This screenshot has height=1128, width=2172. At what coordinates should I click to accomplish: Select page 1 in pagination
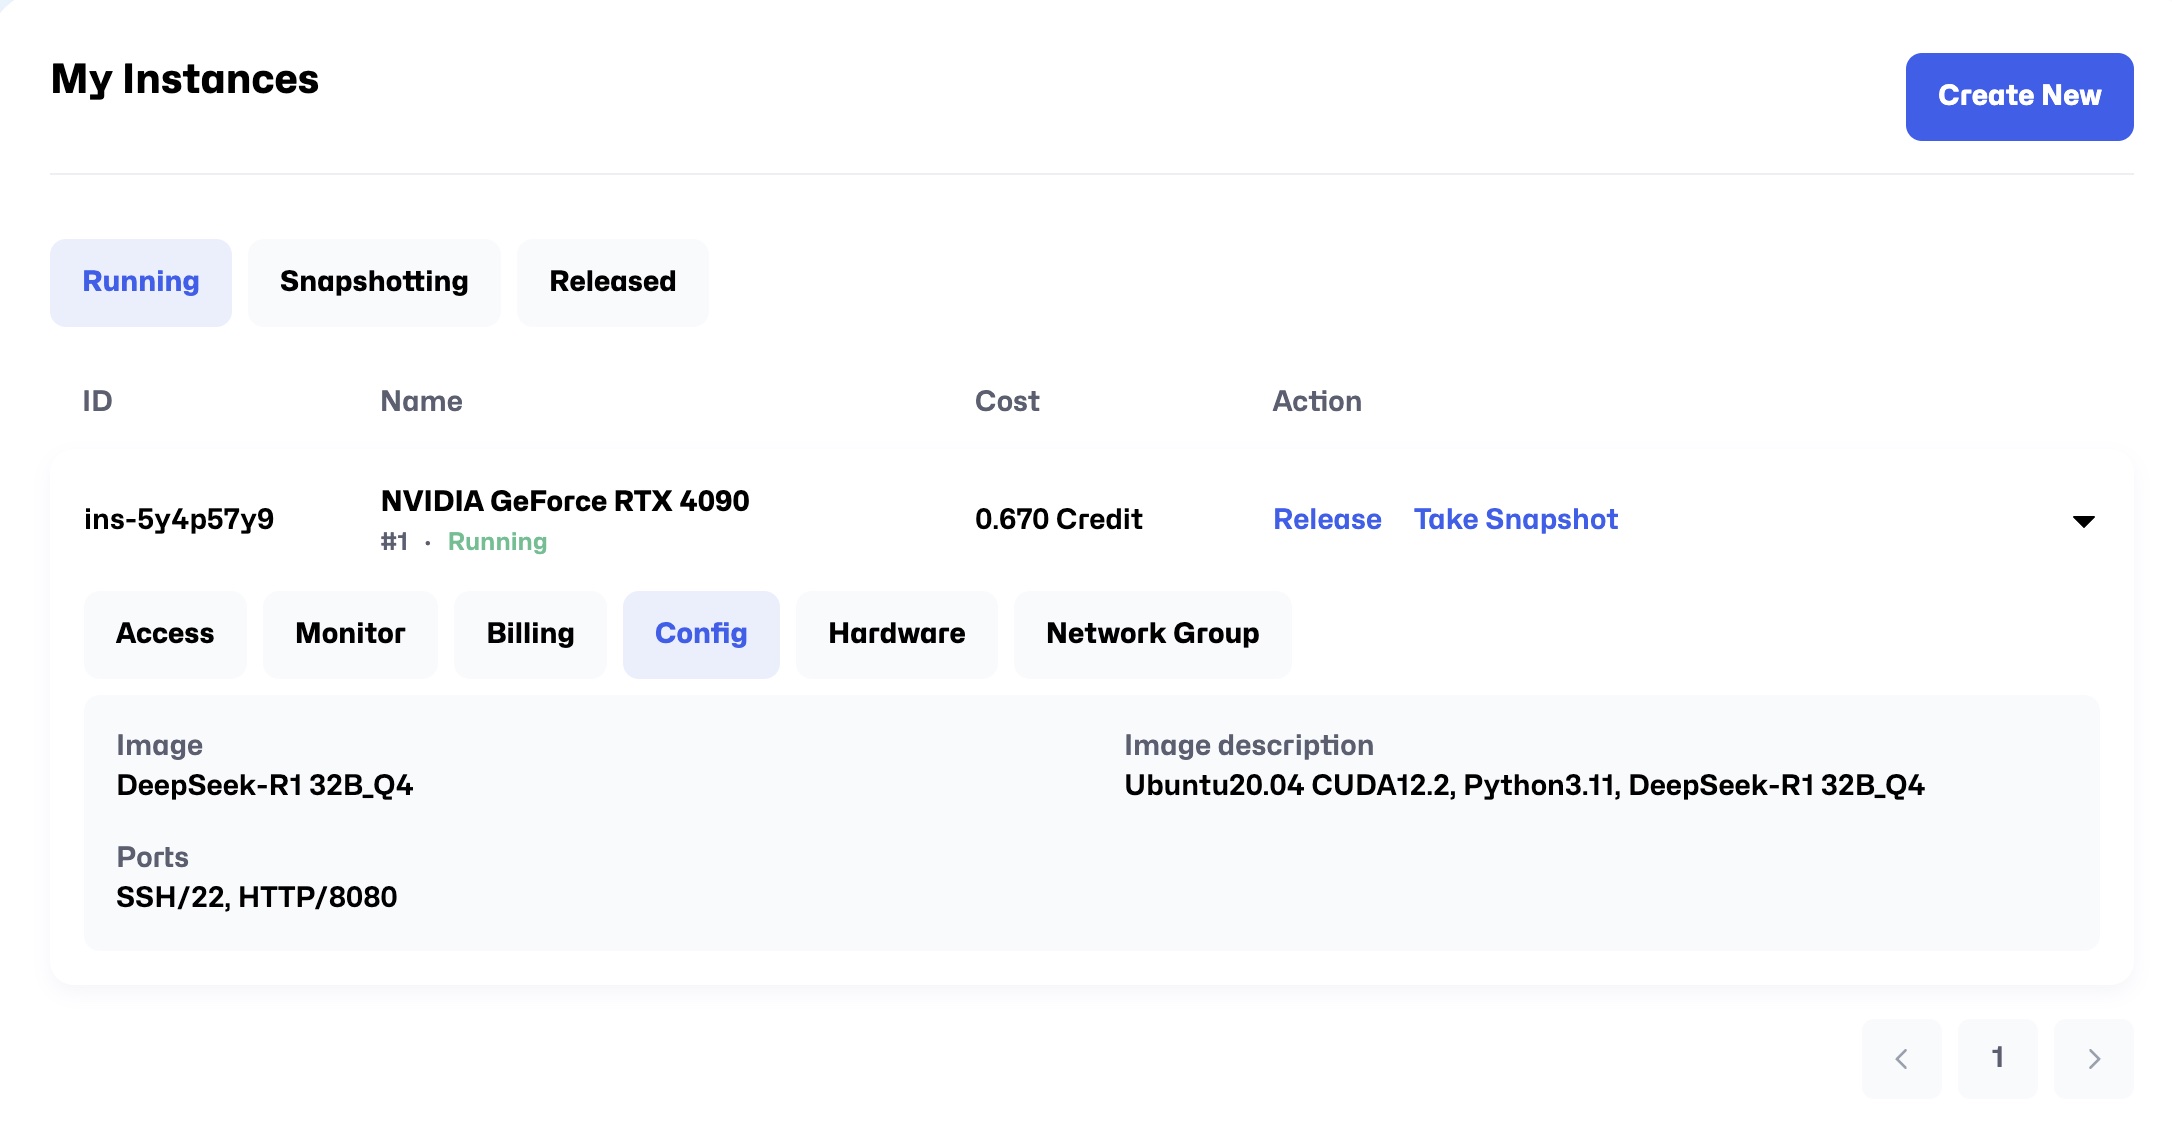click(1997, 1058)
